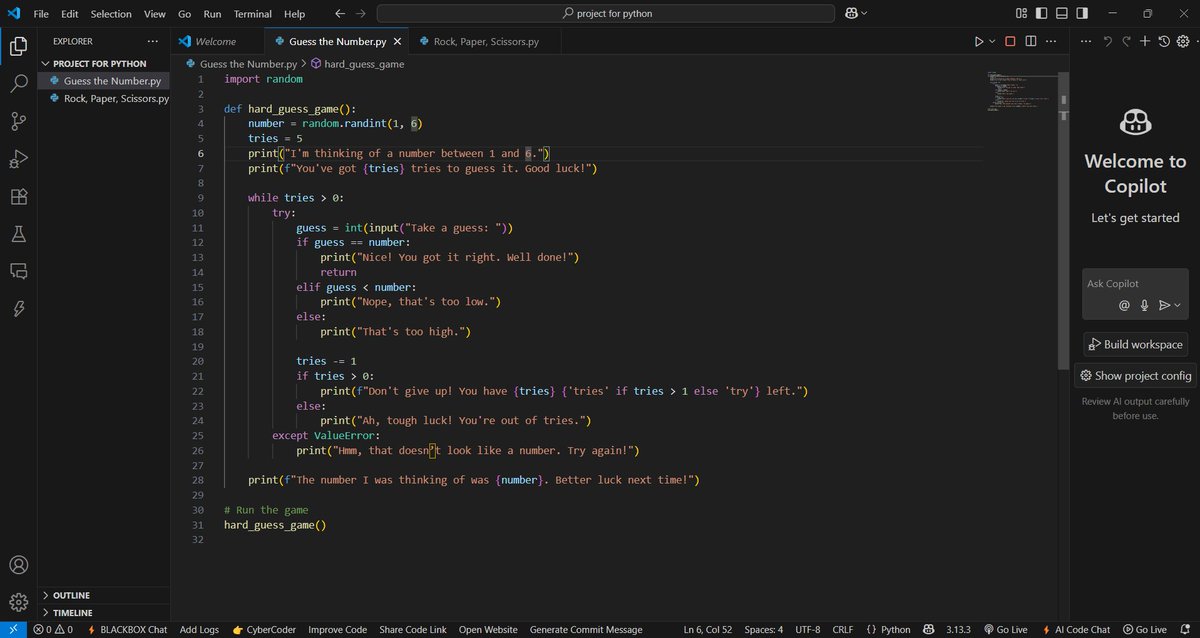Go forward with the navigation arrow

click(x=360, y=13)
